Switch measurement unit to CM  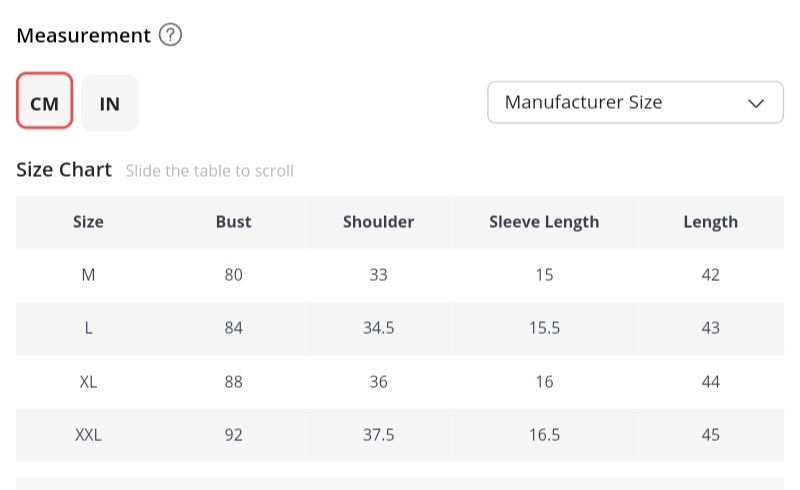[45, 102]
